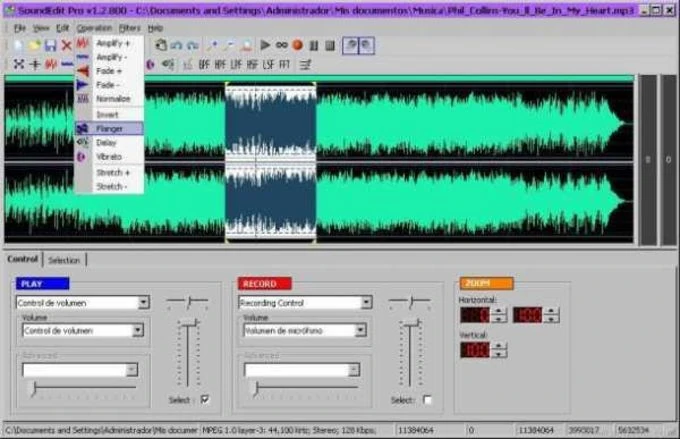Viewport: 680px width, 439px height.
Task: Increase first Horizontal zoom value
Action: tap(499, 311)
